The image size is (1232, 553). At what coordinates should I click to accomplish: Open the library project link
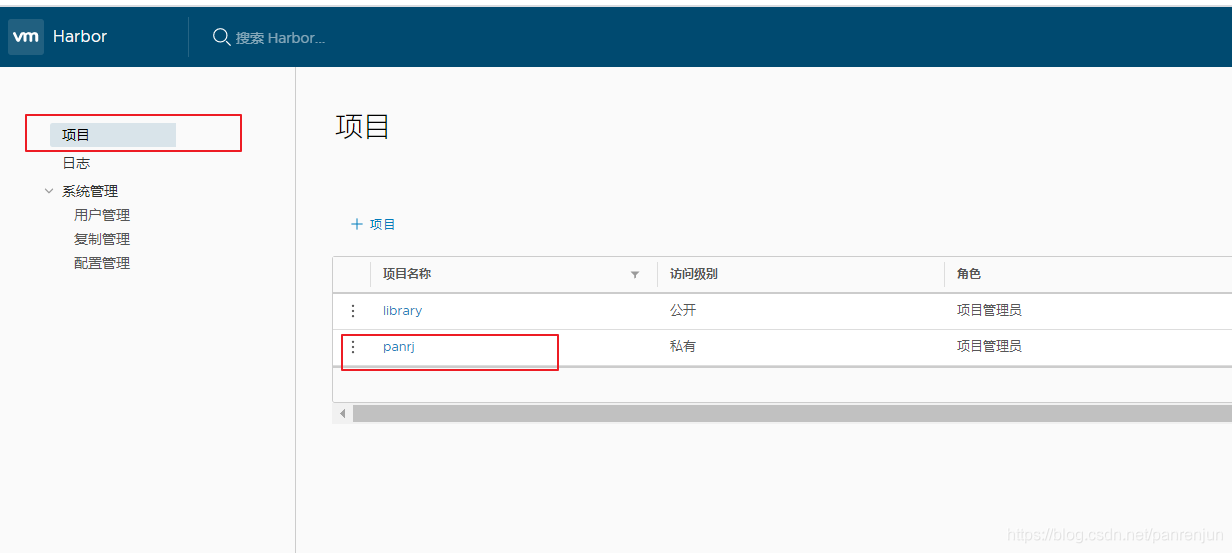402,311
